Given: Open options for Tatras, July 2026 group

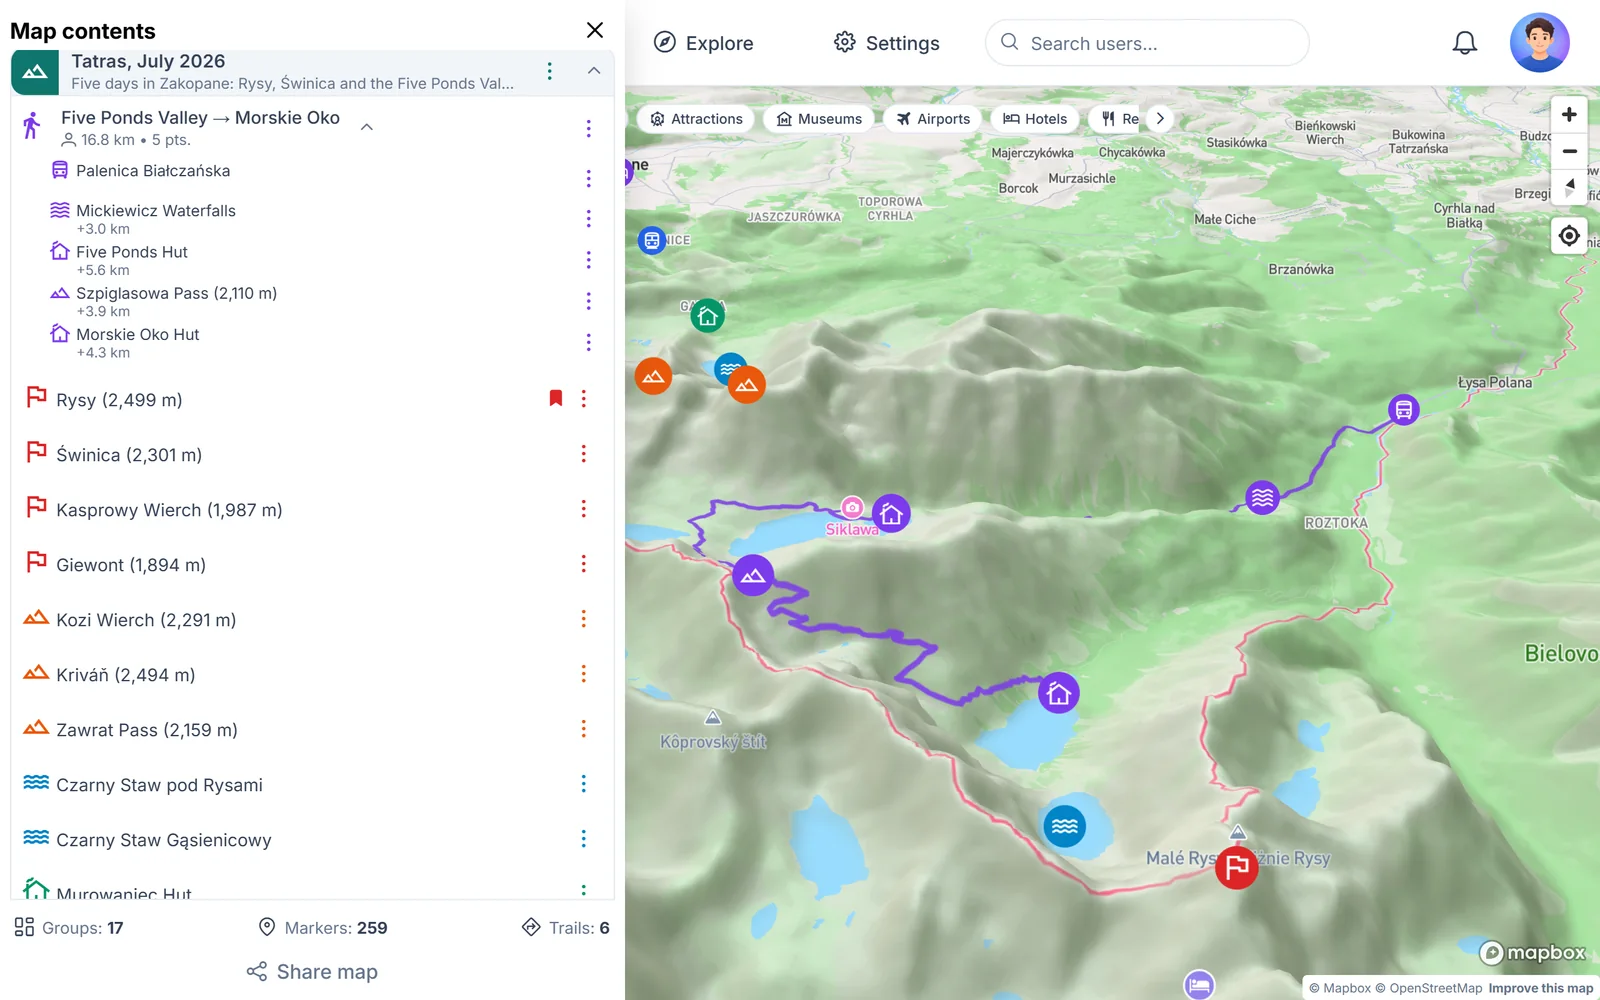Looking at the screenshot, I should click(550, 71).
